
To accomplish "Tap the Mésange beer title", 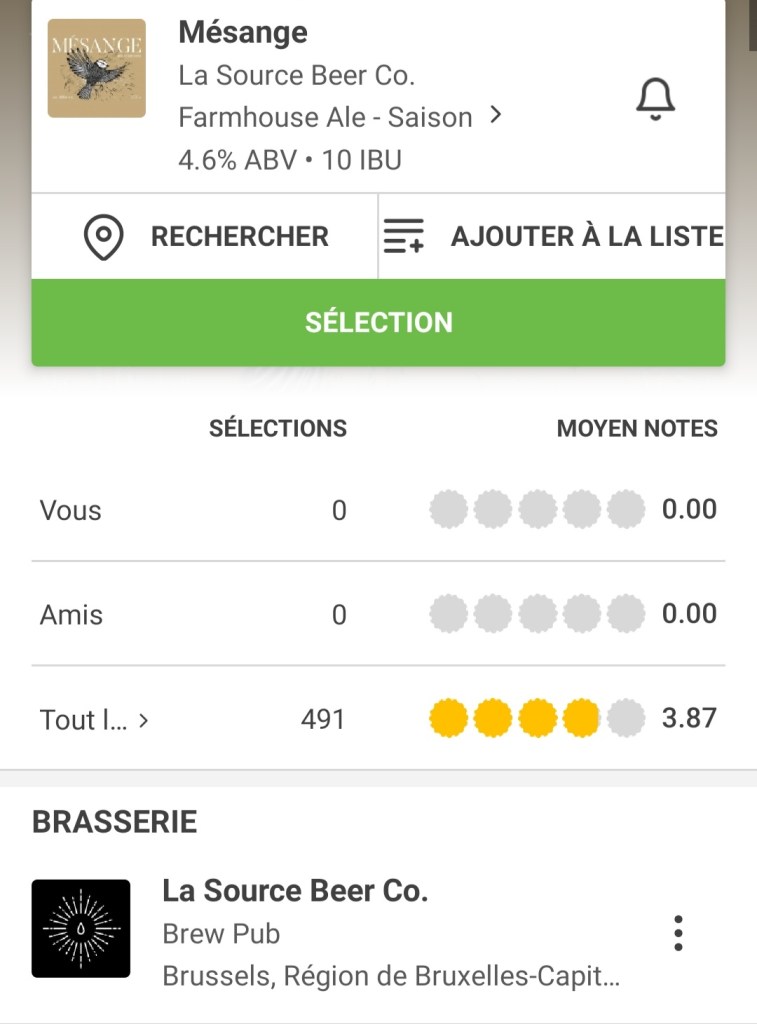I will coord(243,32).
